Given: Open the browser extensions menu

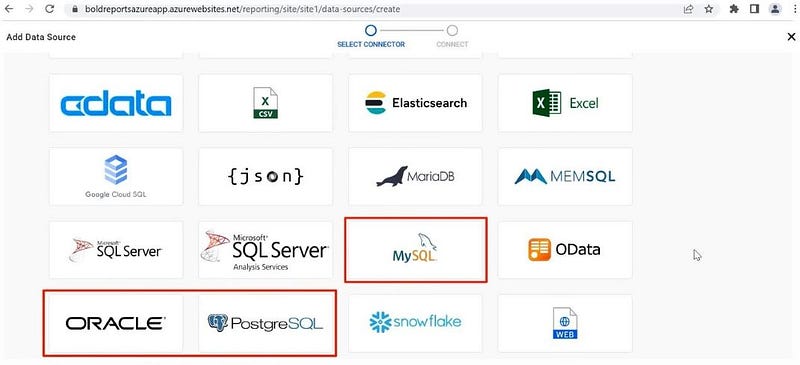Looking at the screenshot, I should (x=734, y=9).
